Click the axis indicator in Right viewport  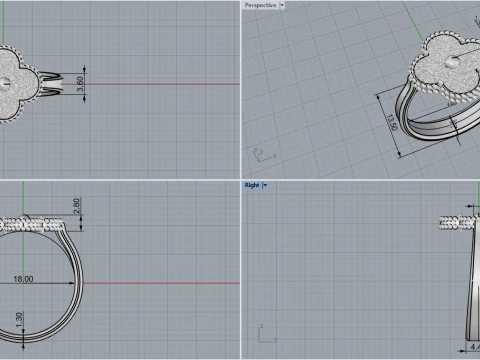click(x=268, y=334)
